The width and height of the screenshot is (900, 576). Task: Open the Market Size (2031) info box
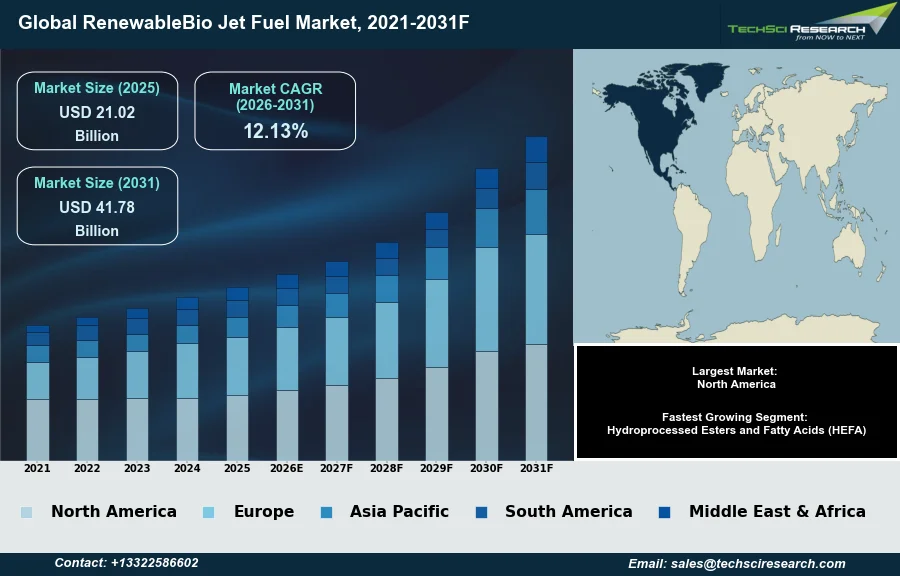click(x=97, y=206)
